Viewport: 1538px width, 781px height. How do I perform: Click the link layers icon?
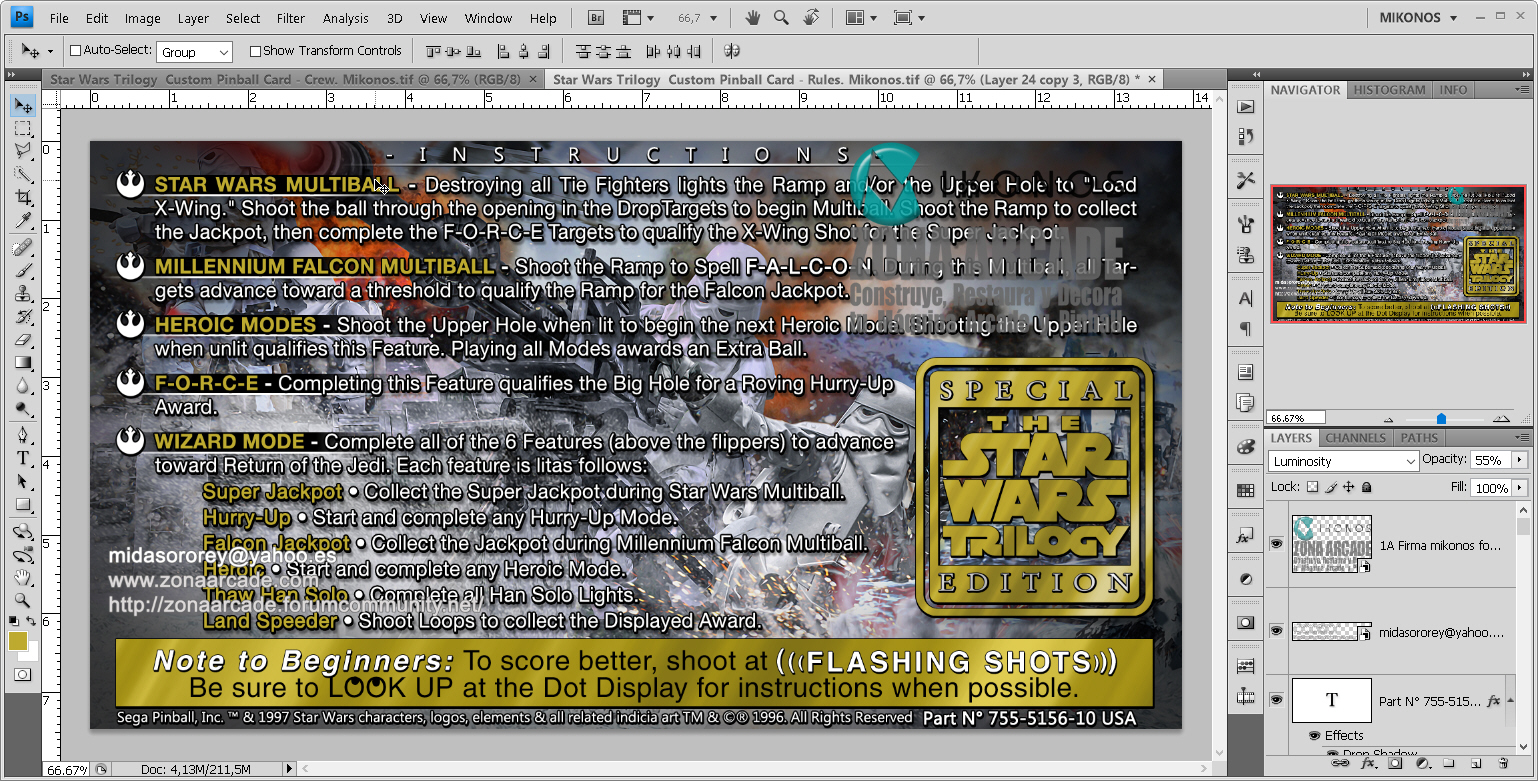pyautogui.click(x=1339, y=764)
